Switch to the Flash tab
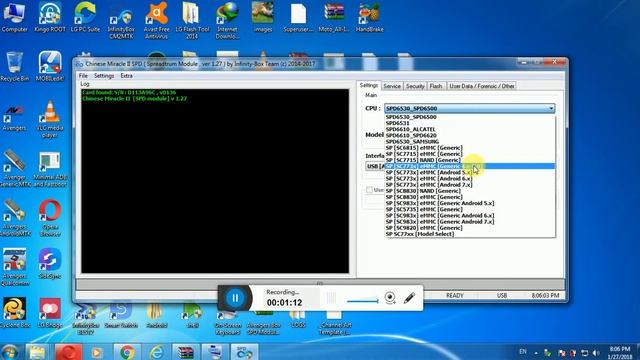This screenshot has width=640, height=360. click(x=436, y=86)
